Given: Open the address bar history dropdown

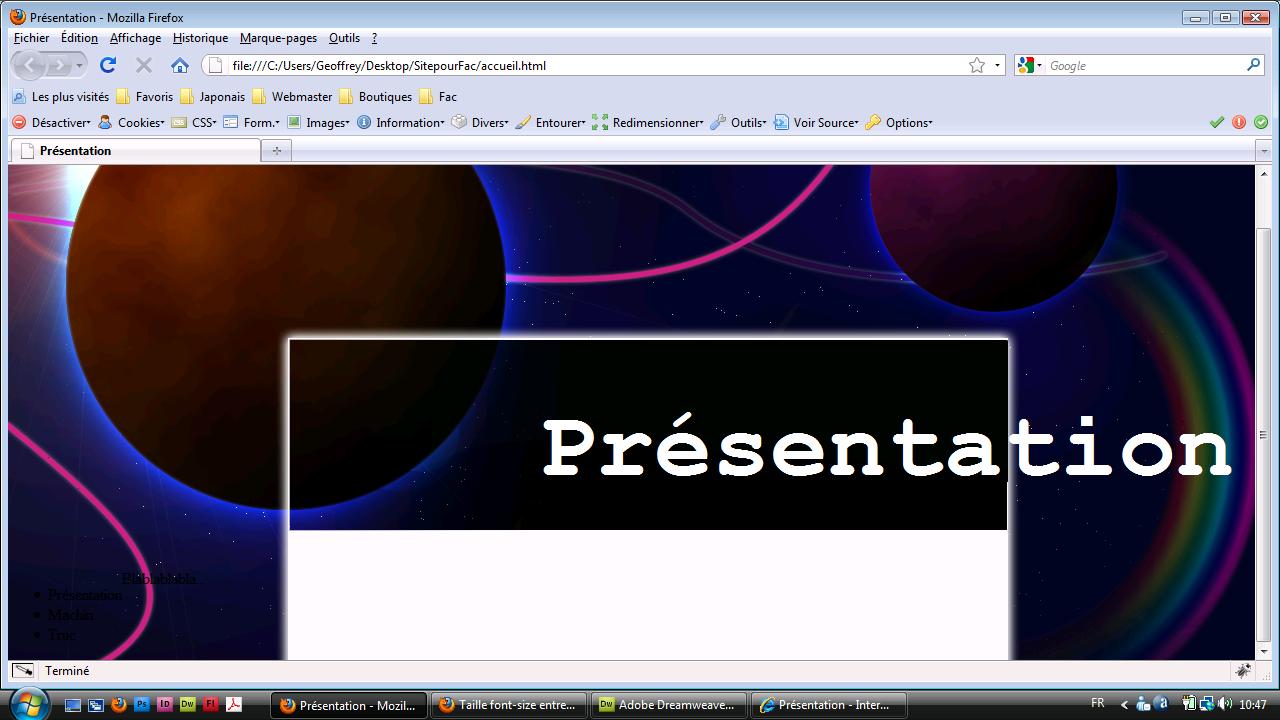Looking at the screenshot, I should coord(997,66).
